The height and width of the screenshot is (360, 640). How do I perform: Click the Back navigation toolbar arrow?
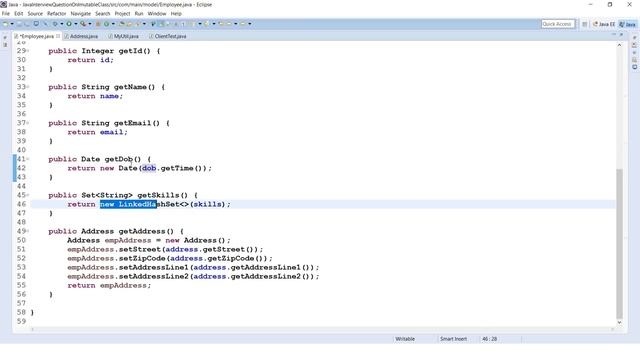pos(229,24)
